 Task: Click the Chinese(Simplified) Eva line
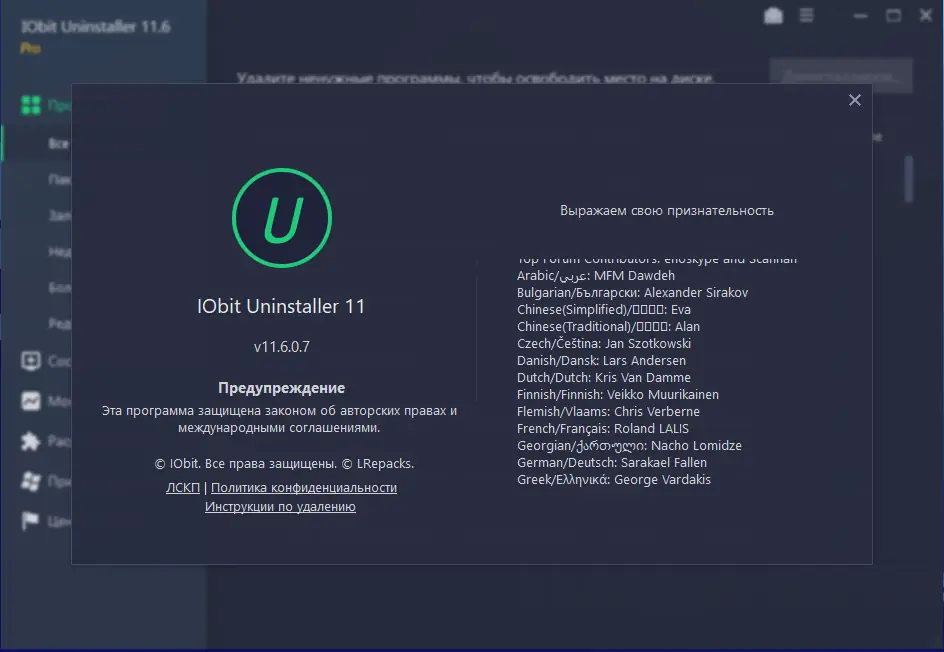pyautogui.click(x=604, y=309)
